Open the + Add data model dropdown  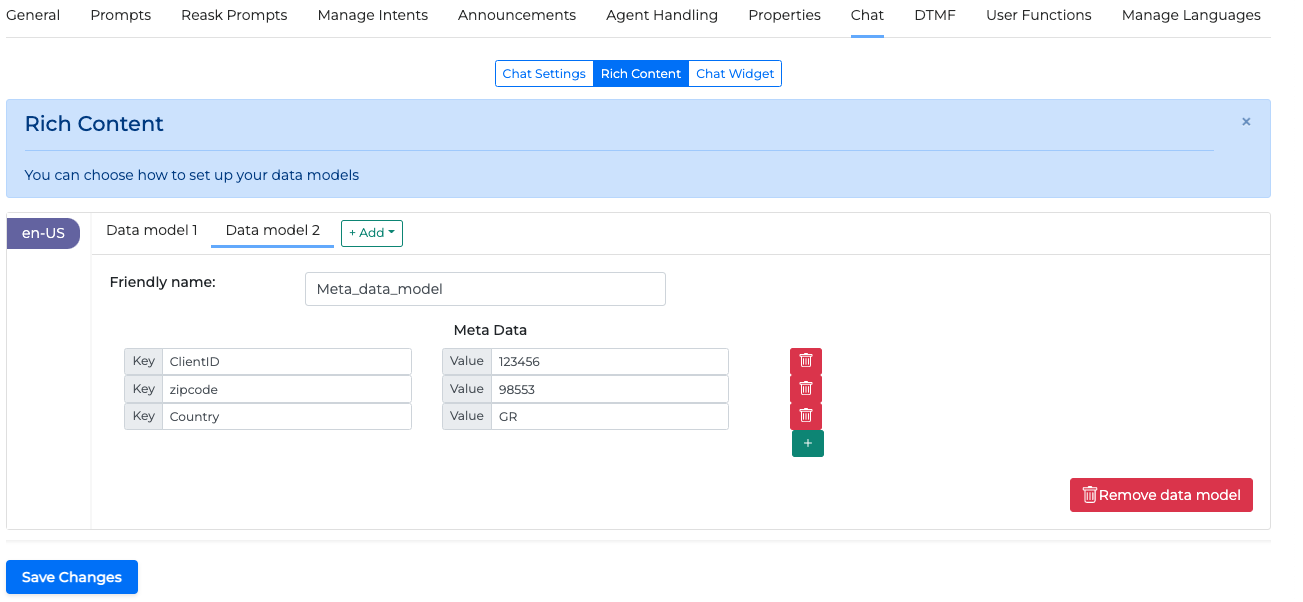(x=371, y=233)
